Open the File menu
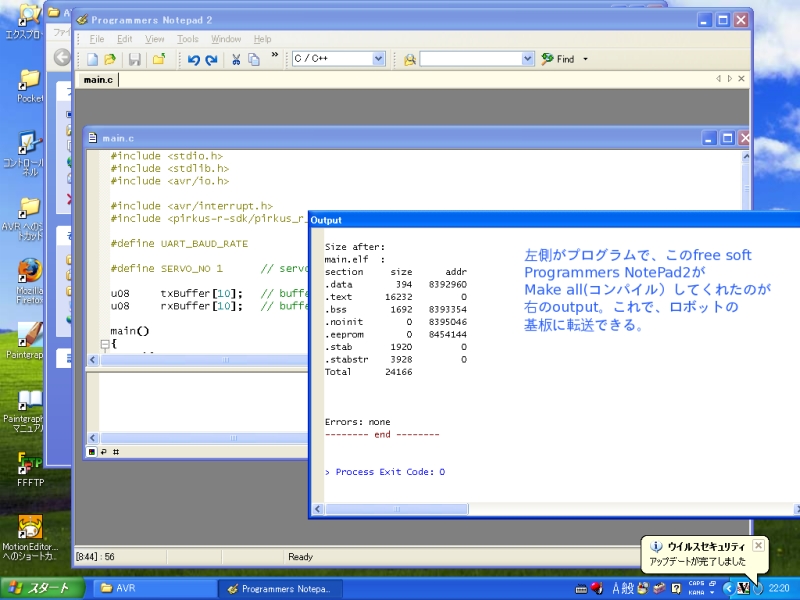 coord(97,39)
